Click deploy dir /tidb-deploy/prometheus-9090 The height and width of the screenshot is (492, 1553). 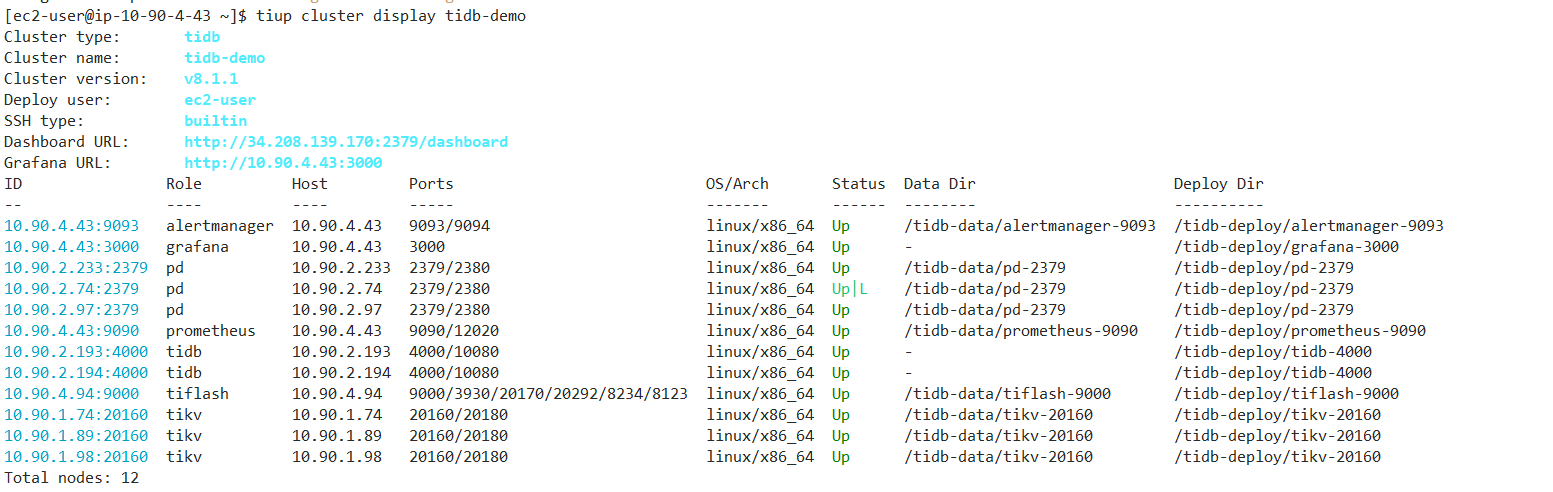(1300, 331)
